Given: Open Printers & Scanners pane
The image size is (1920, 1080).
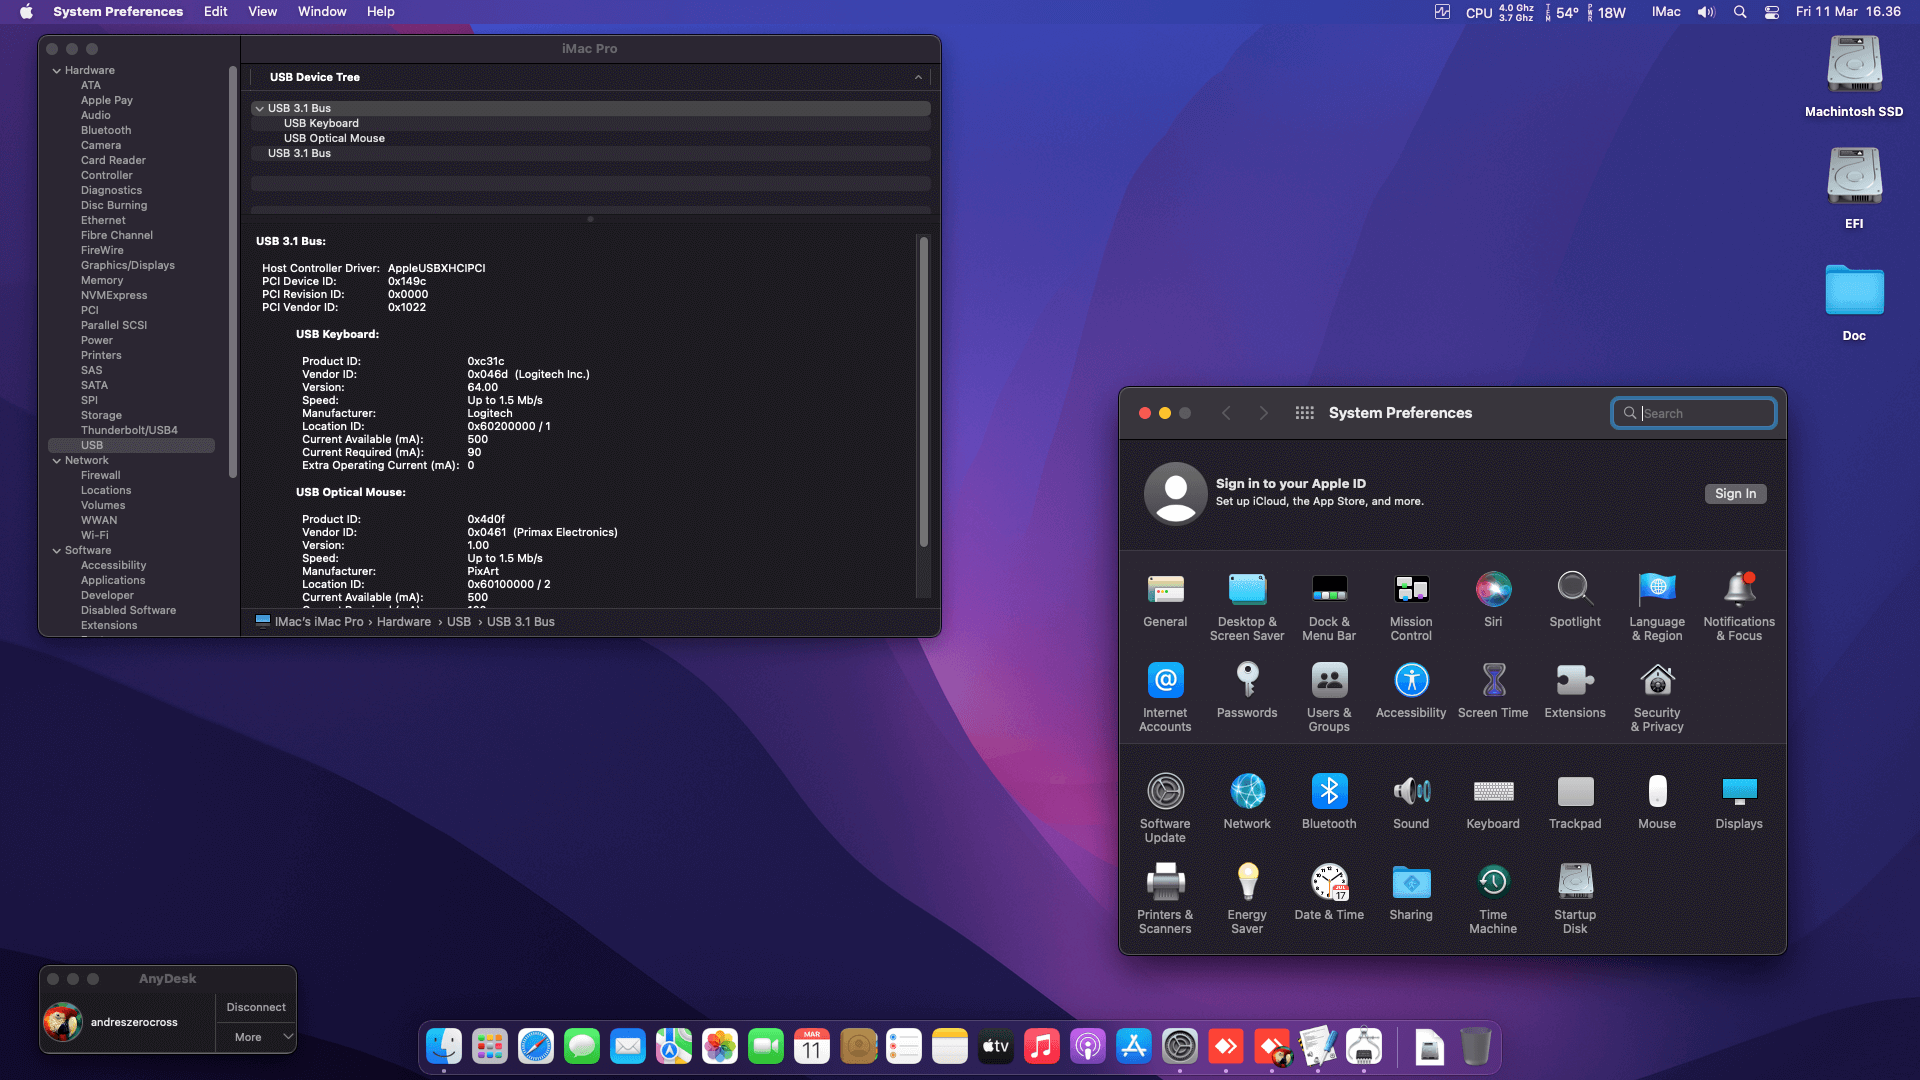Looking at the screenshot, I should [1165, 900].
